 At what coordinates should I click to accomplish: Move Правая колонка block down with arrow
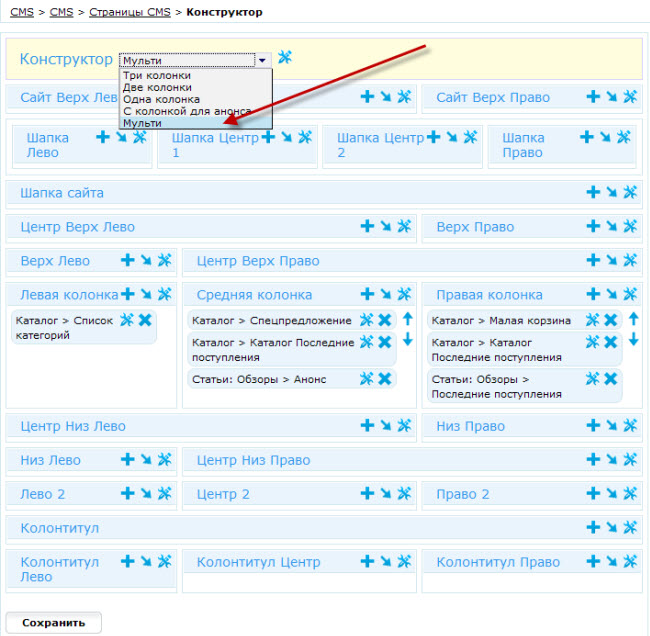[x=633, y=340]
